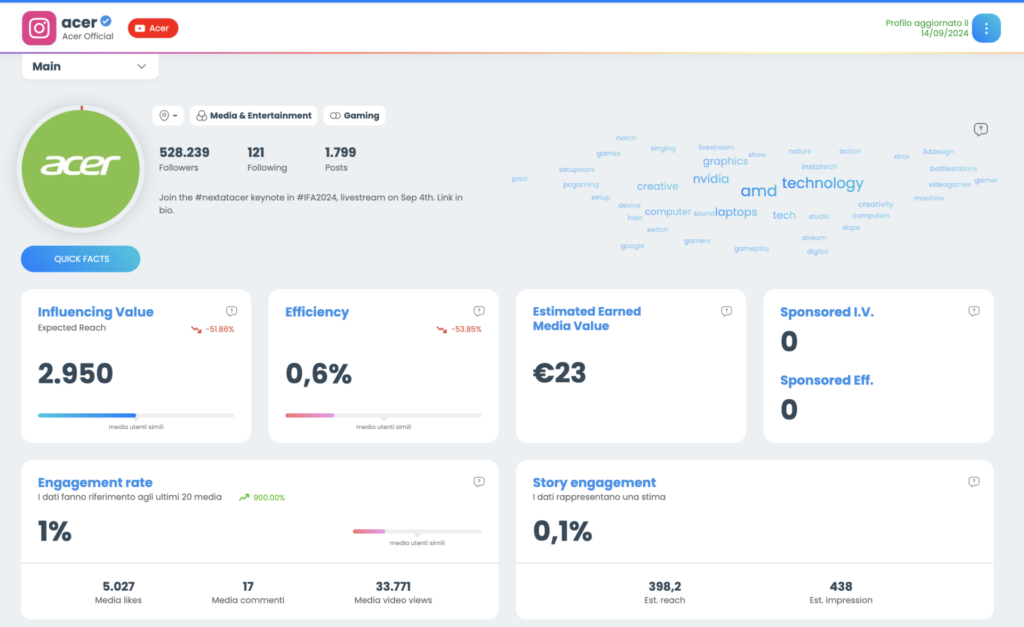
Task: Open the Acer YouTube channel button
Action: [153, 28]
